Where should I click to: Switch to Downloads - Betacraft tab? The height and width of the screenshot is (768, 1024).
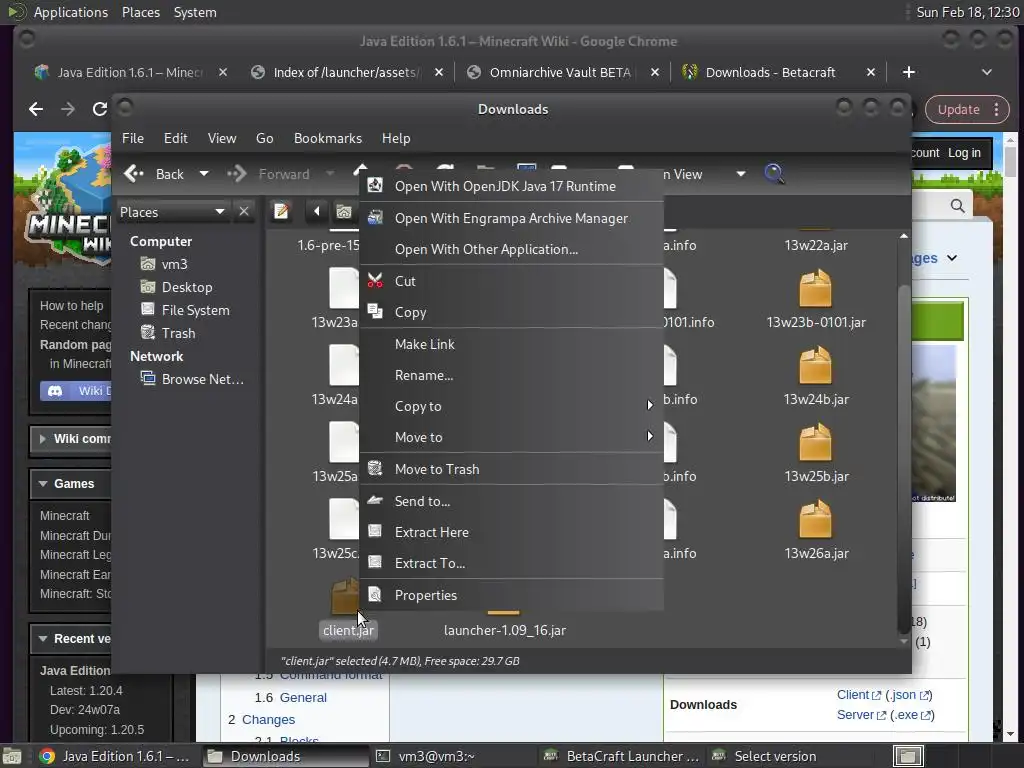click(x=777, y=72)
